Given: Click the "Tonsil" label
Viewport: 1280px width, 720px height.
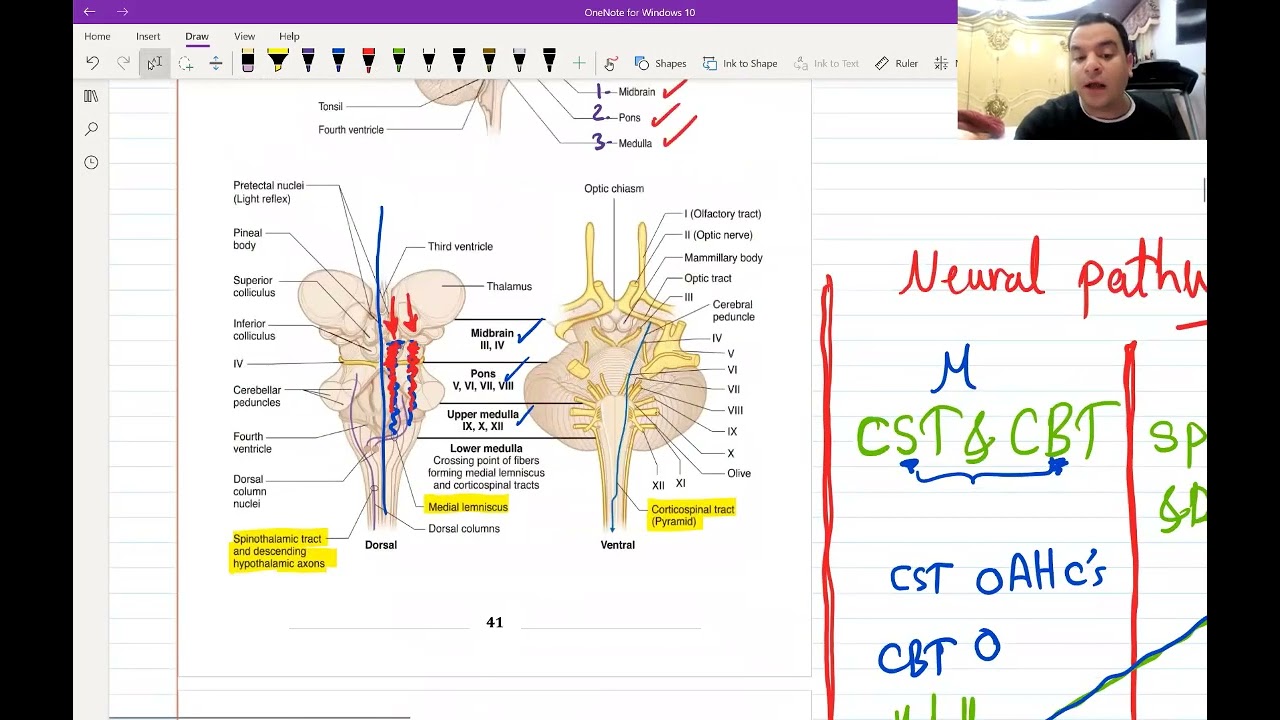Looking at the screenshot, I should [x=330, y=106].
